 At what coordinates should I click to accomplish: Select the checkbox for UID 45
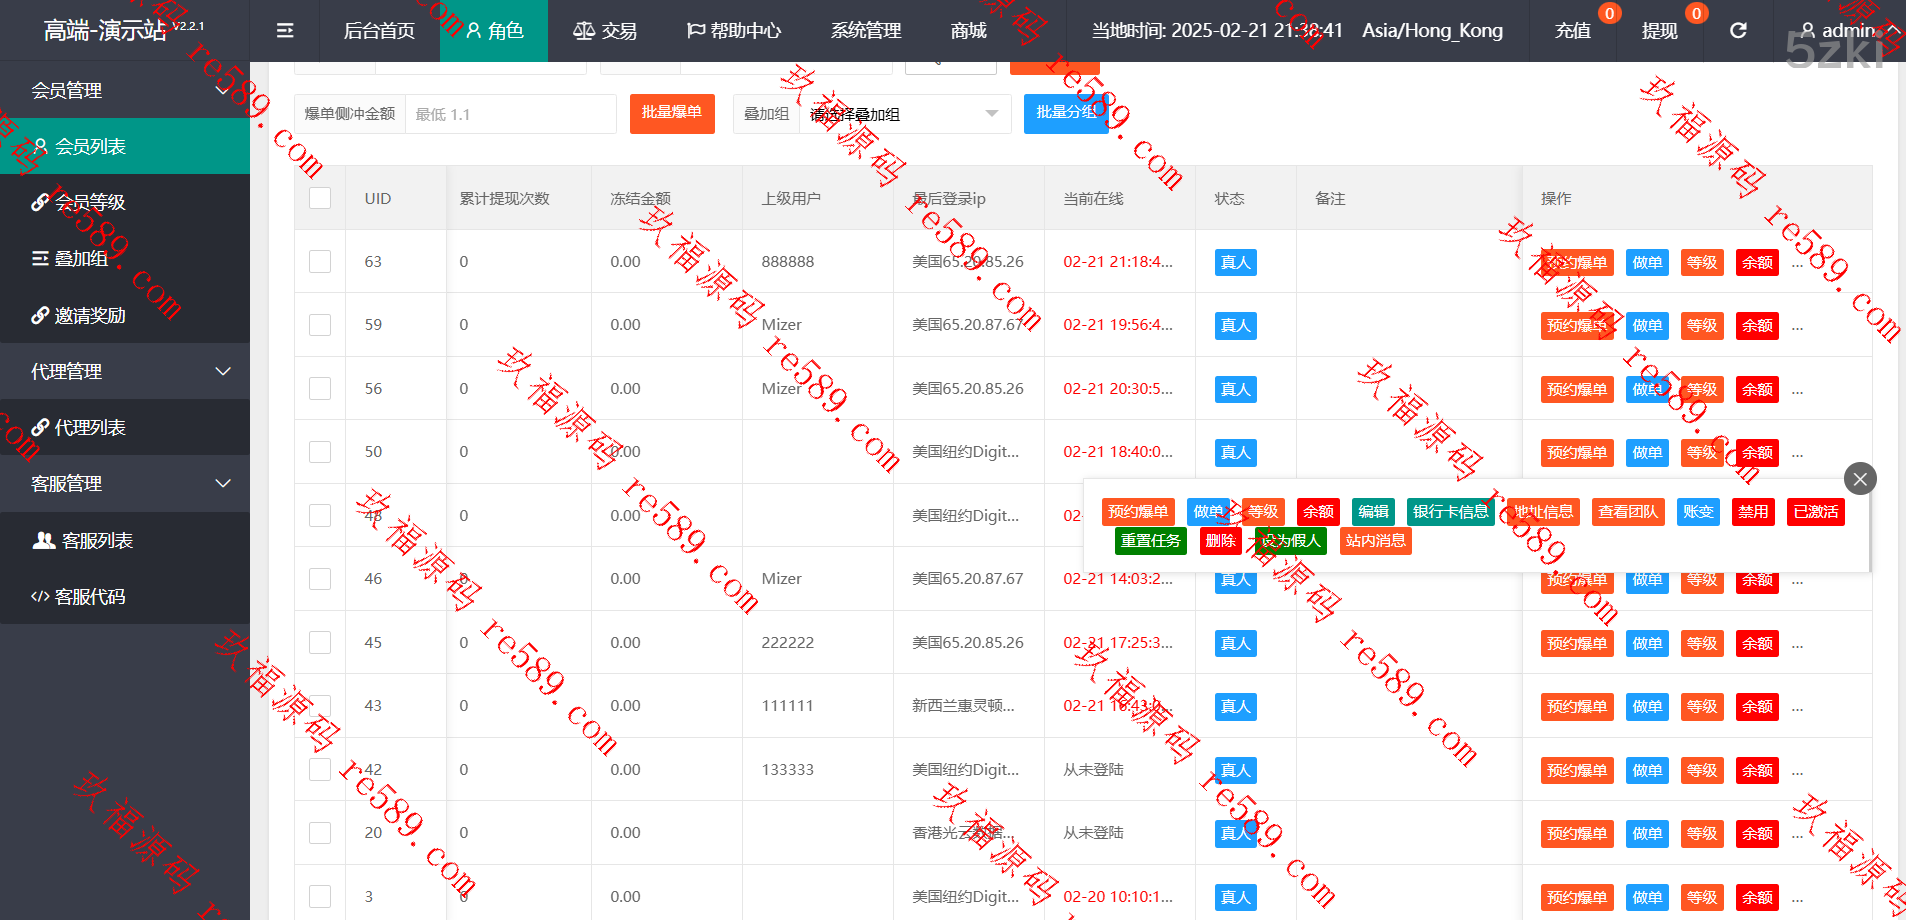[x=320, y=643]
